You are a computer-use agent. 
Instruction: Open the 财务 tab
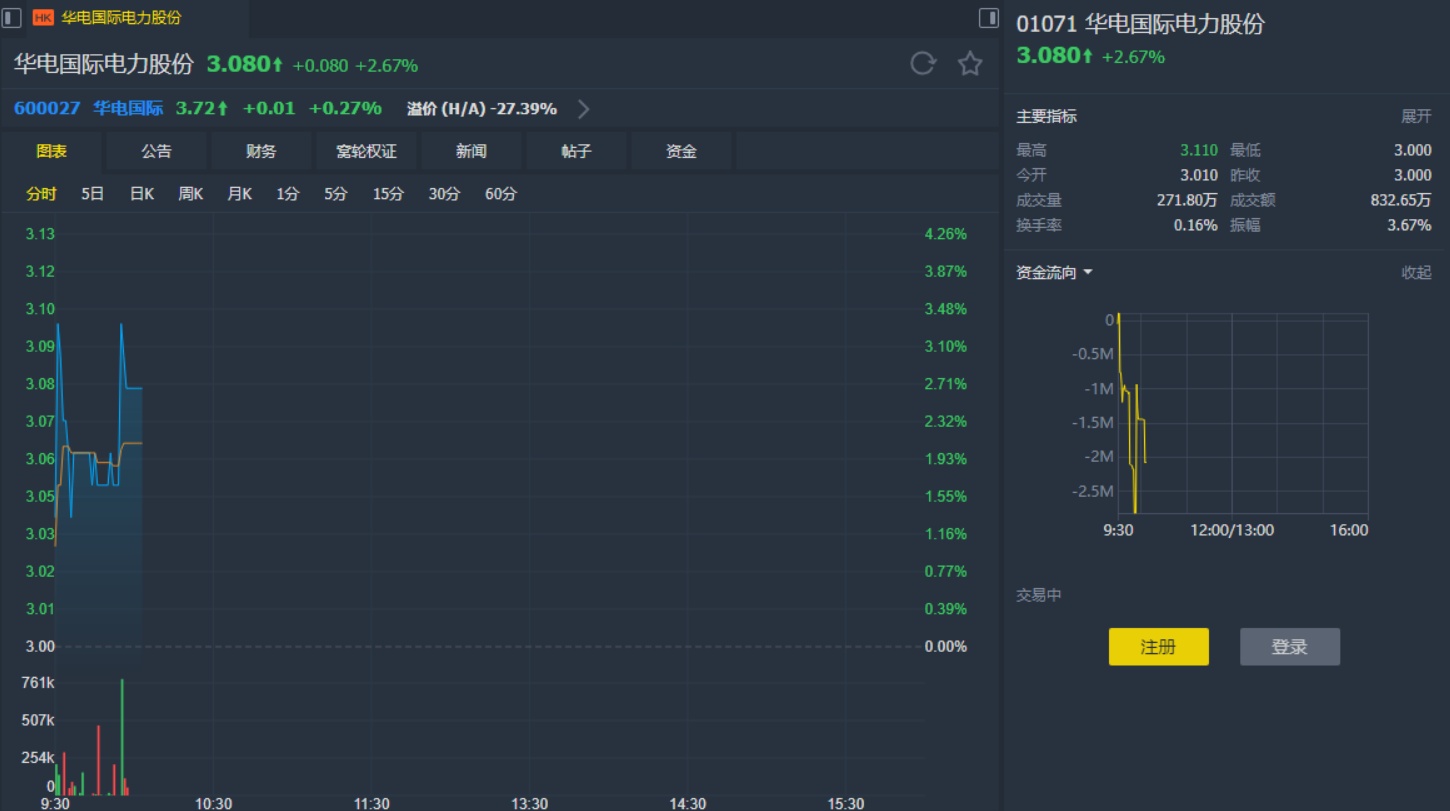click(x=261, y=151)
